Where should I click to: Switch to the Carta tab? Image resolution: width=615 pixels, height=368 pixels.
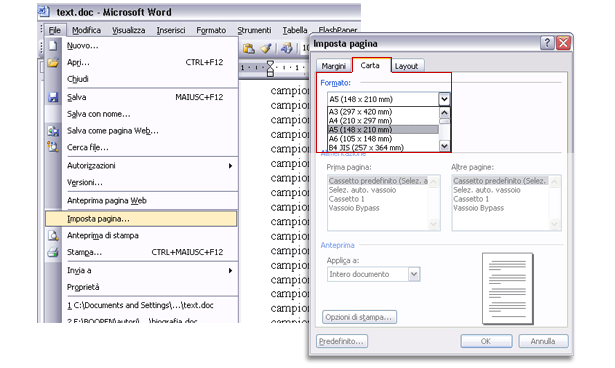[370, 65]
